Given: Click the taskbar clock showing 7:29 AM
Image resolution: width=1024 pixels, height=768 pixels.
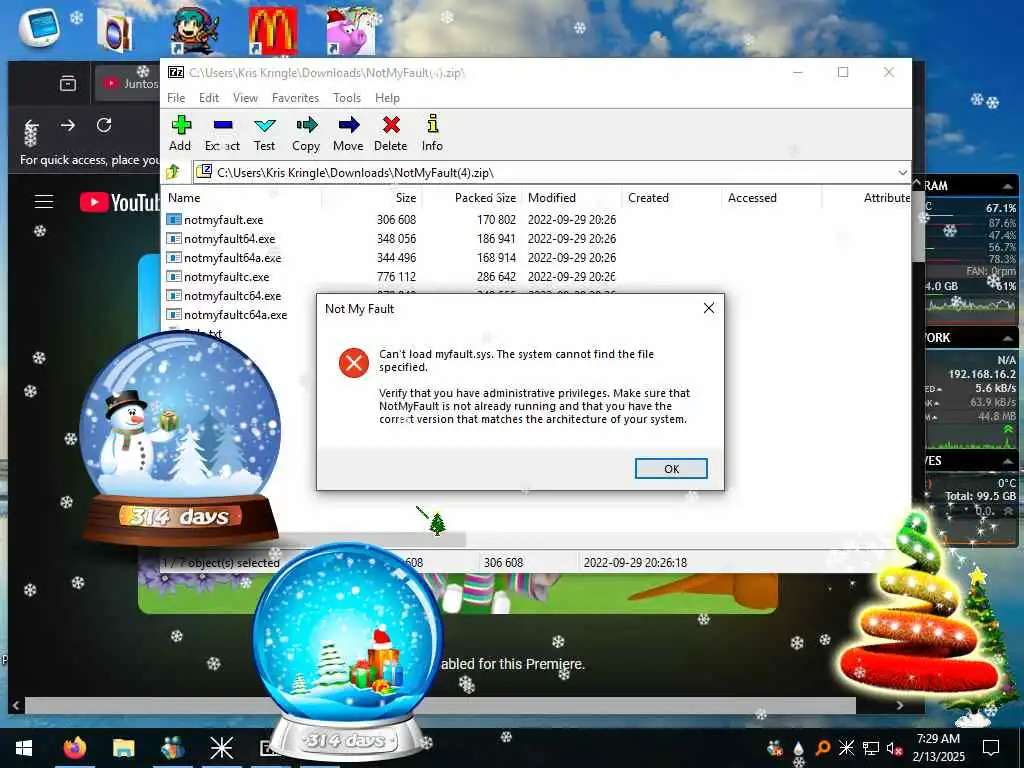Looking at the screenshot, I should click(938, 748).
